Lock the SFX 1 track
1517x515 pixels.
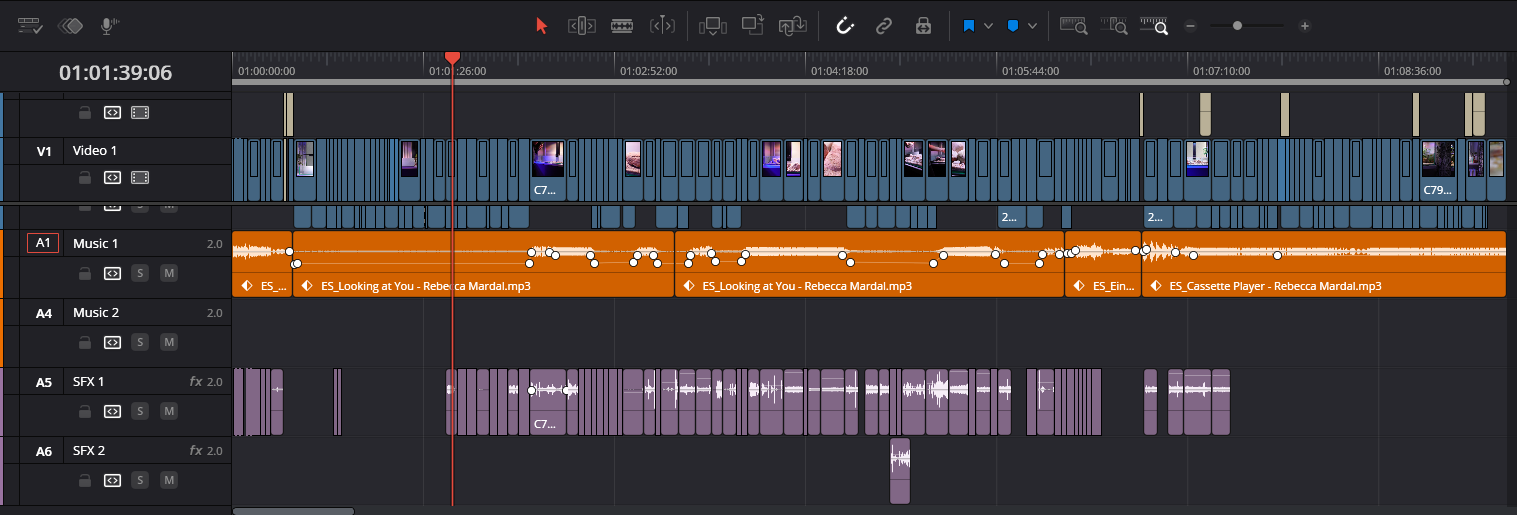85,411
